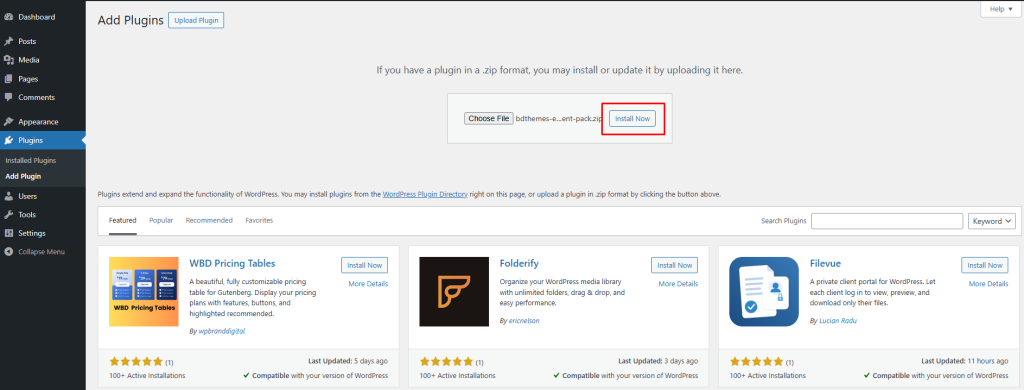Click the 'Add Plugins' page heading
This screenshot has height=390, width=1024.
click(x=130, y=20)
